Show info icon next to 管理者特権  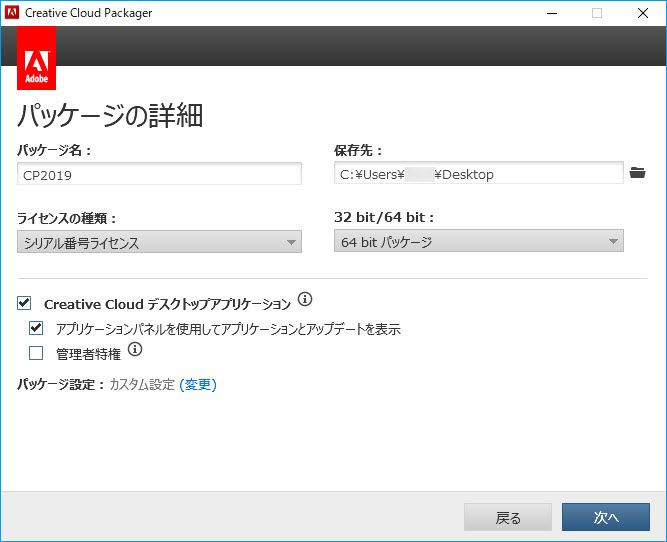(x=135, y=349)
